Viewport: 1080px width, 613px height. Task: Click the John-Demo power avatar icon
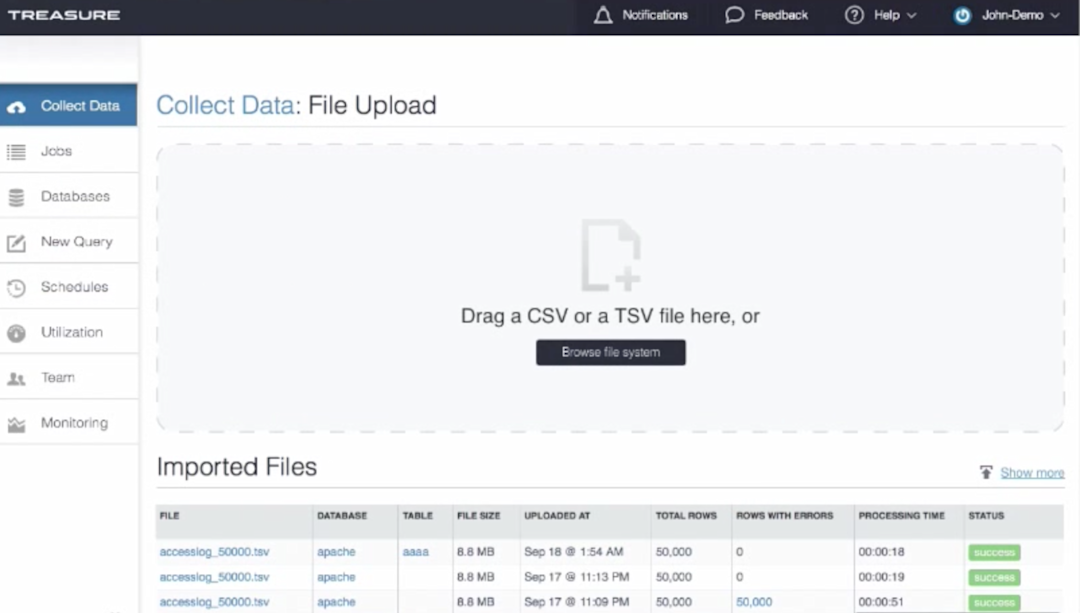962,15
